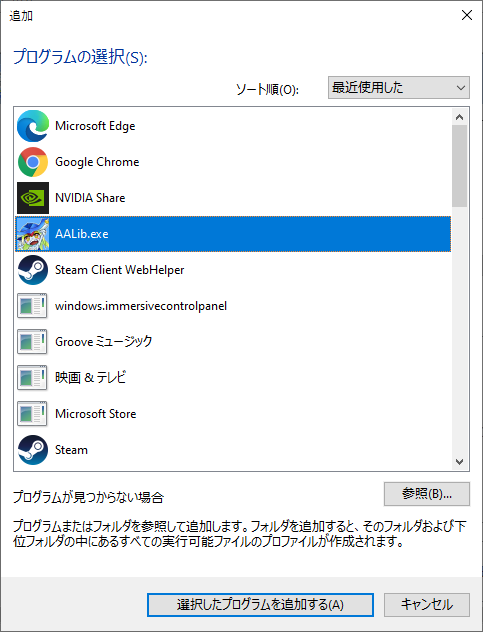
Task: Click the Steam icon in last row
Action: (33, 450)
